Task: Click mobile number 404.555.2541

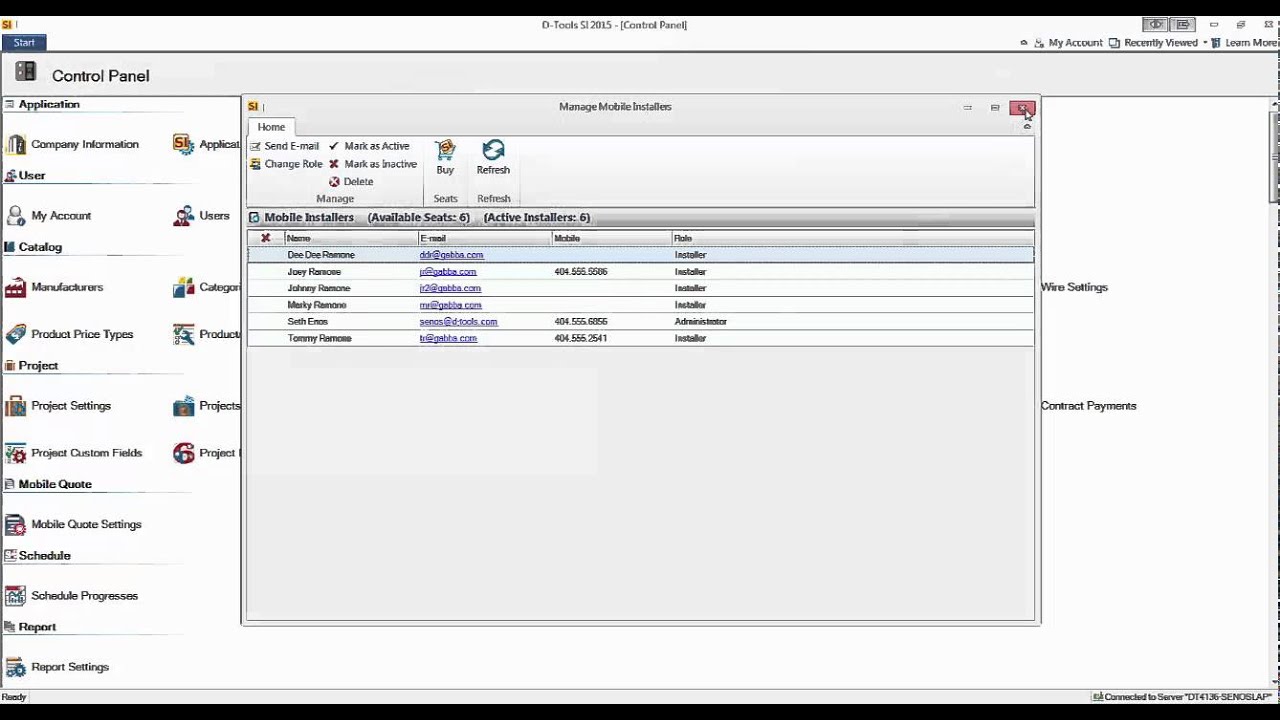Action: click(x=580, y=338)
